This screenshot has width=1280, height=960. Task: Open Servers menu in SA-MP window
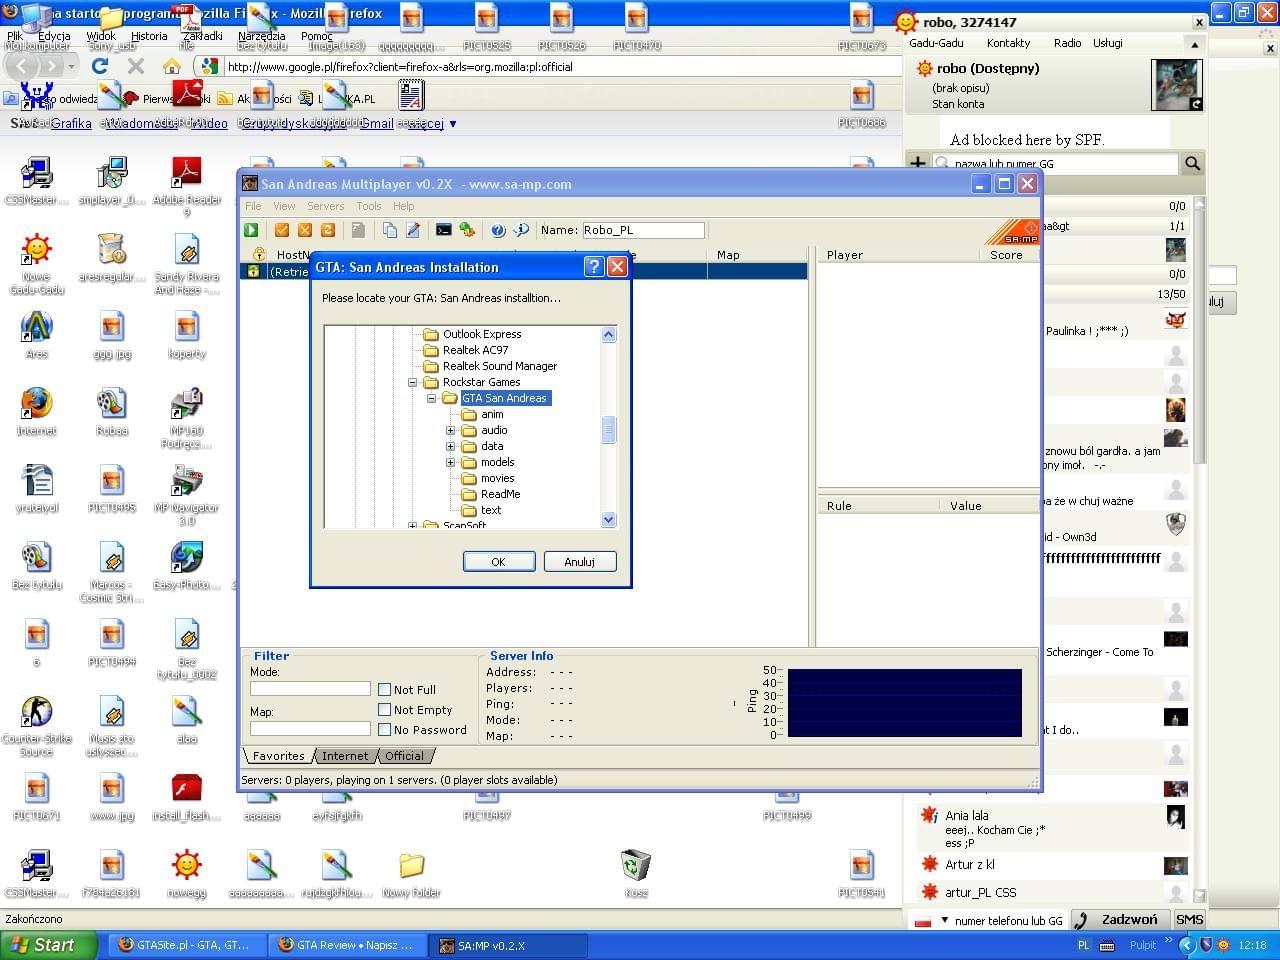pyautogui.click(x=325, y=206)
